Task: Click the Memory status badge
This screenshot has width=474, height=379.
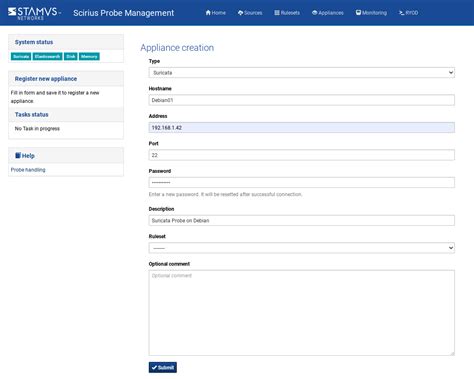Action: [89, 57]
